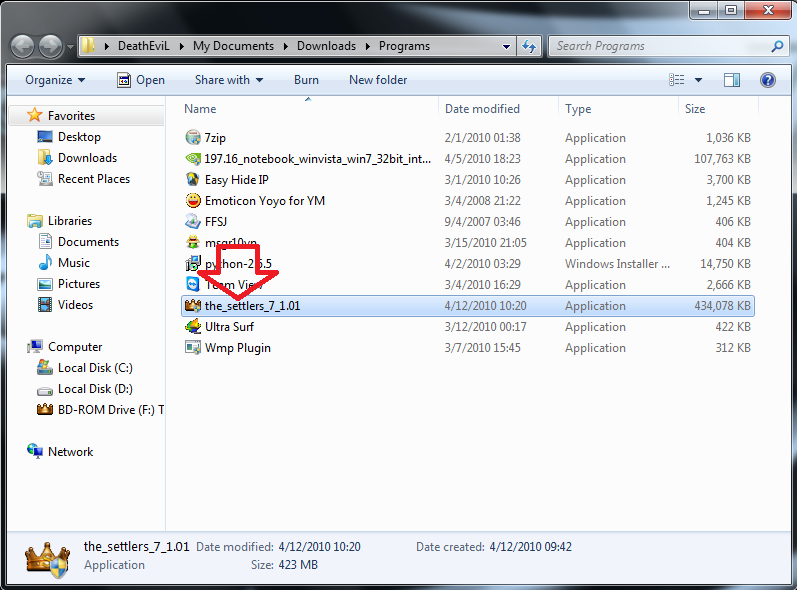Click the Wmp Plugin file icon

click(193, 348)
